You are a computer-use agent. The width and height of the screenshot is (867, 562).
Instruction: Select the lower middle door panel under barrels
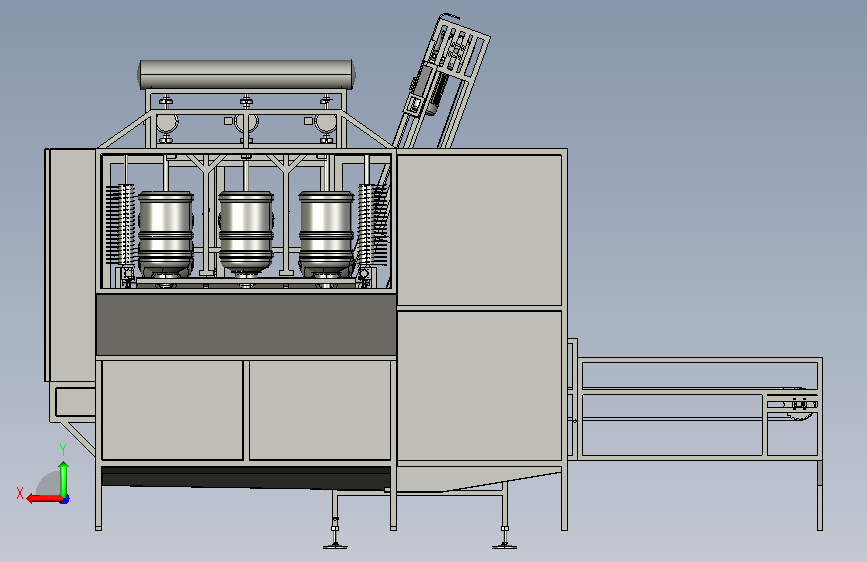[320, 410]
